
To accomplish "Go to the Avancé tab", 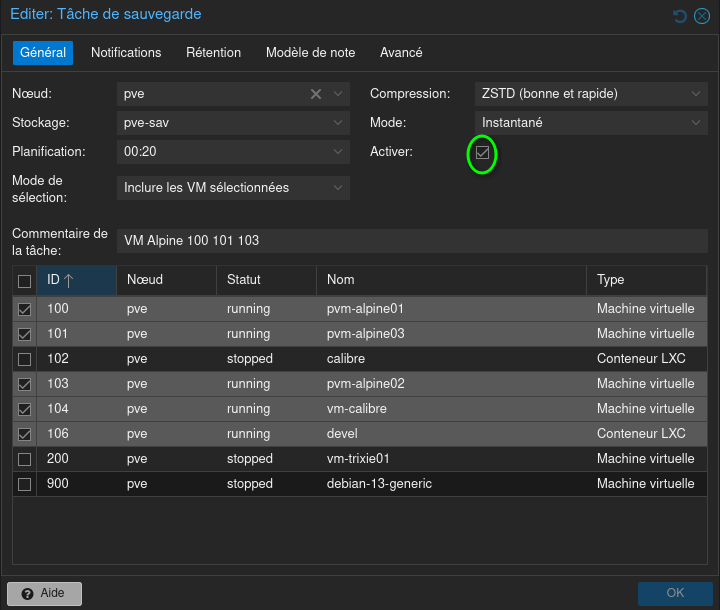I will (x=401, y=52).
